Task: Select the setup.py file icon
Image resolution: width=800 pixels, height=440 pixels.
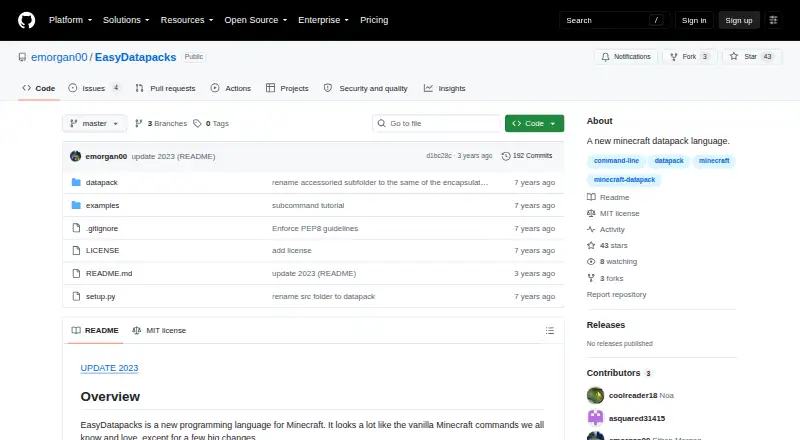Action: click(76, 296)
